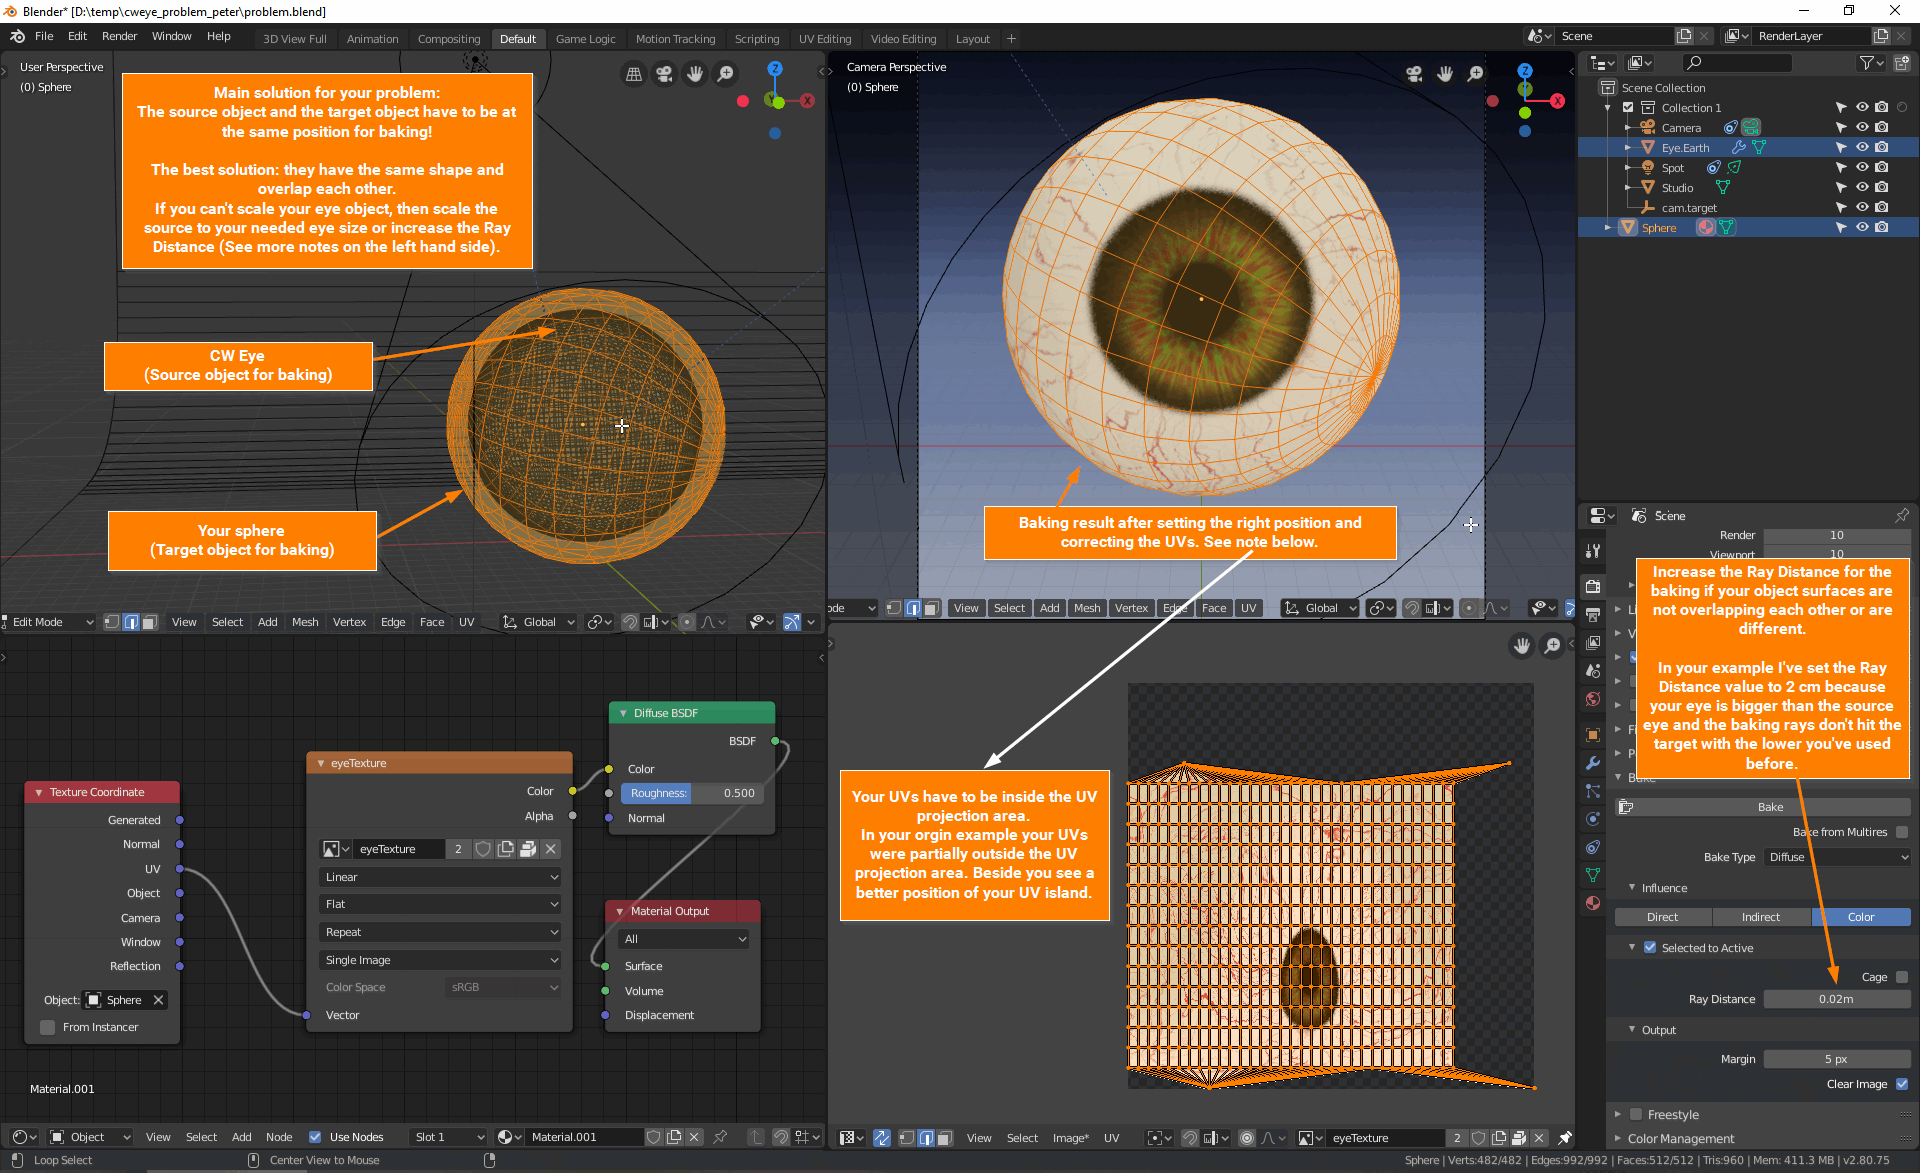Toggle the Use Nodes checkbox
This screenshot has height=1173, width=1920.
pos(315,1137)
